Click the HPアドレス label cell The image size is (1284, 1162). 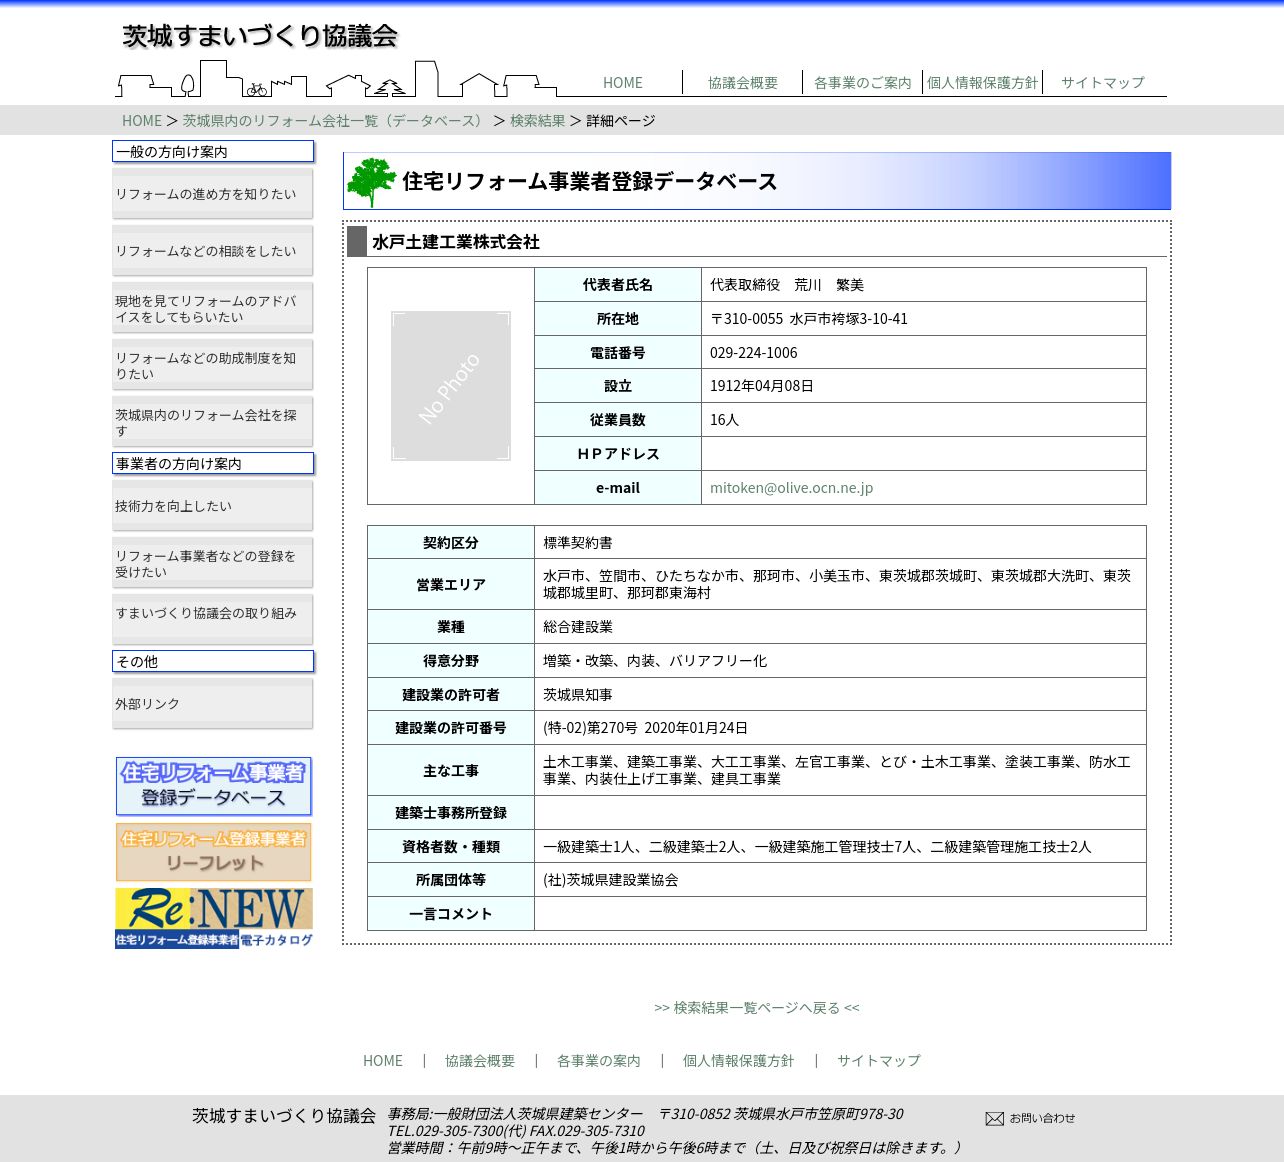tap(618, 454)
